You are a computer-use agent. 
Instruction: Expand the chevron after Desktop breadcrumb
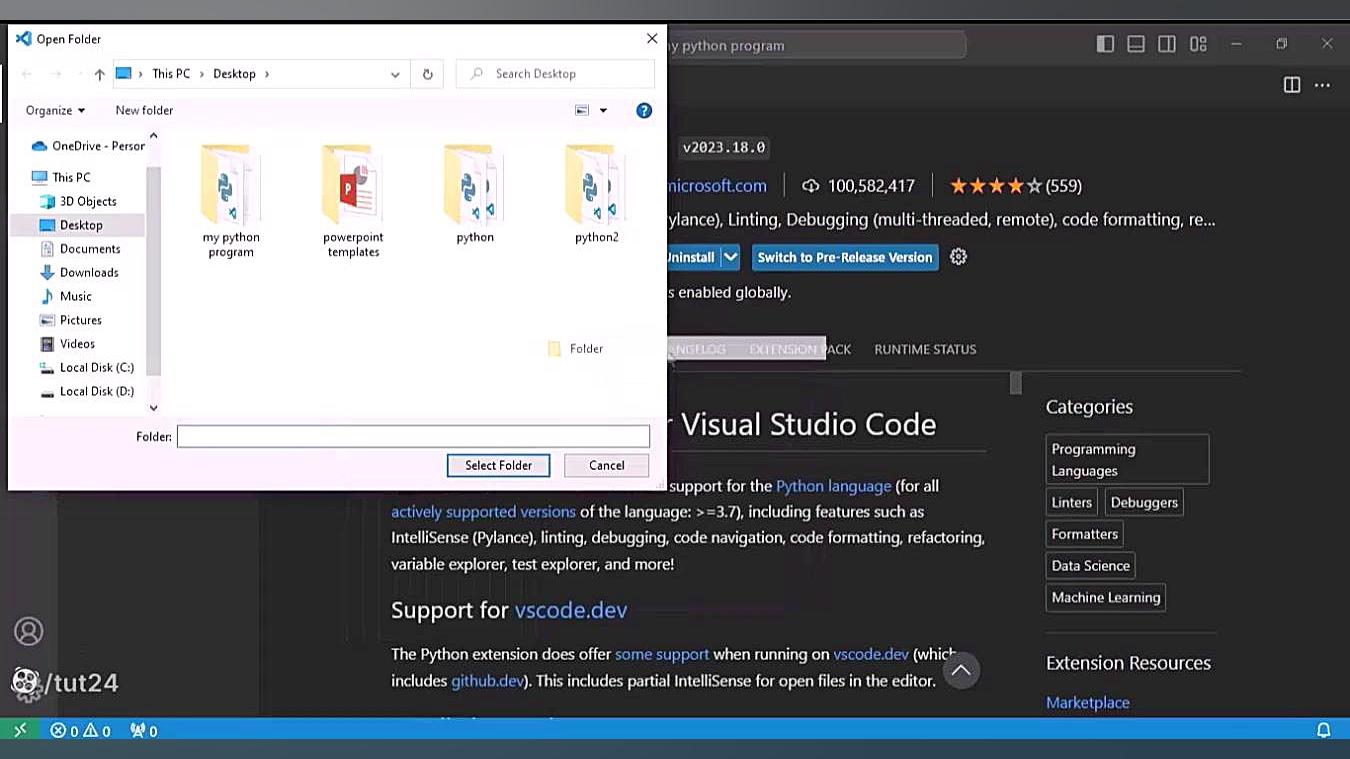[267, 74]
